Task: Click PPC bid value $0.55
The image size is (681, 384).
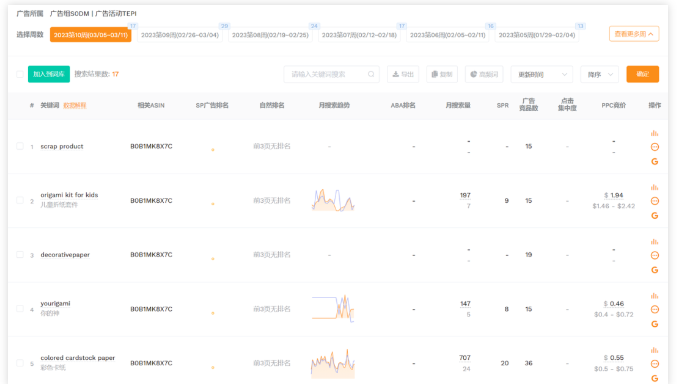Action: [614, 358]
